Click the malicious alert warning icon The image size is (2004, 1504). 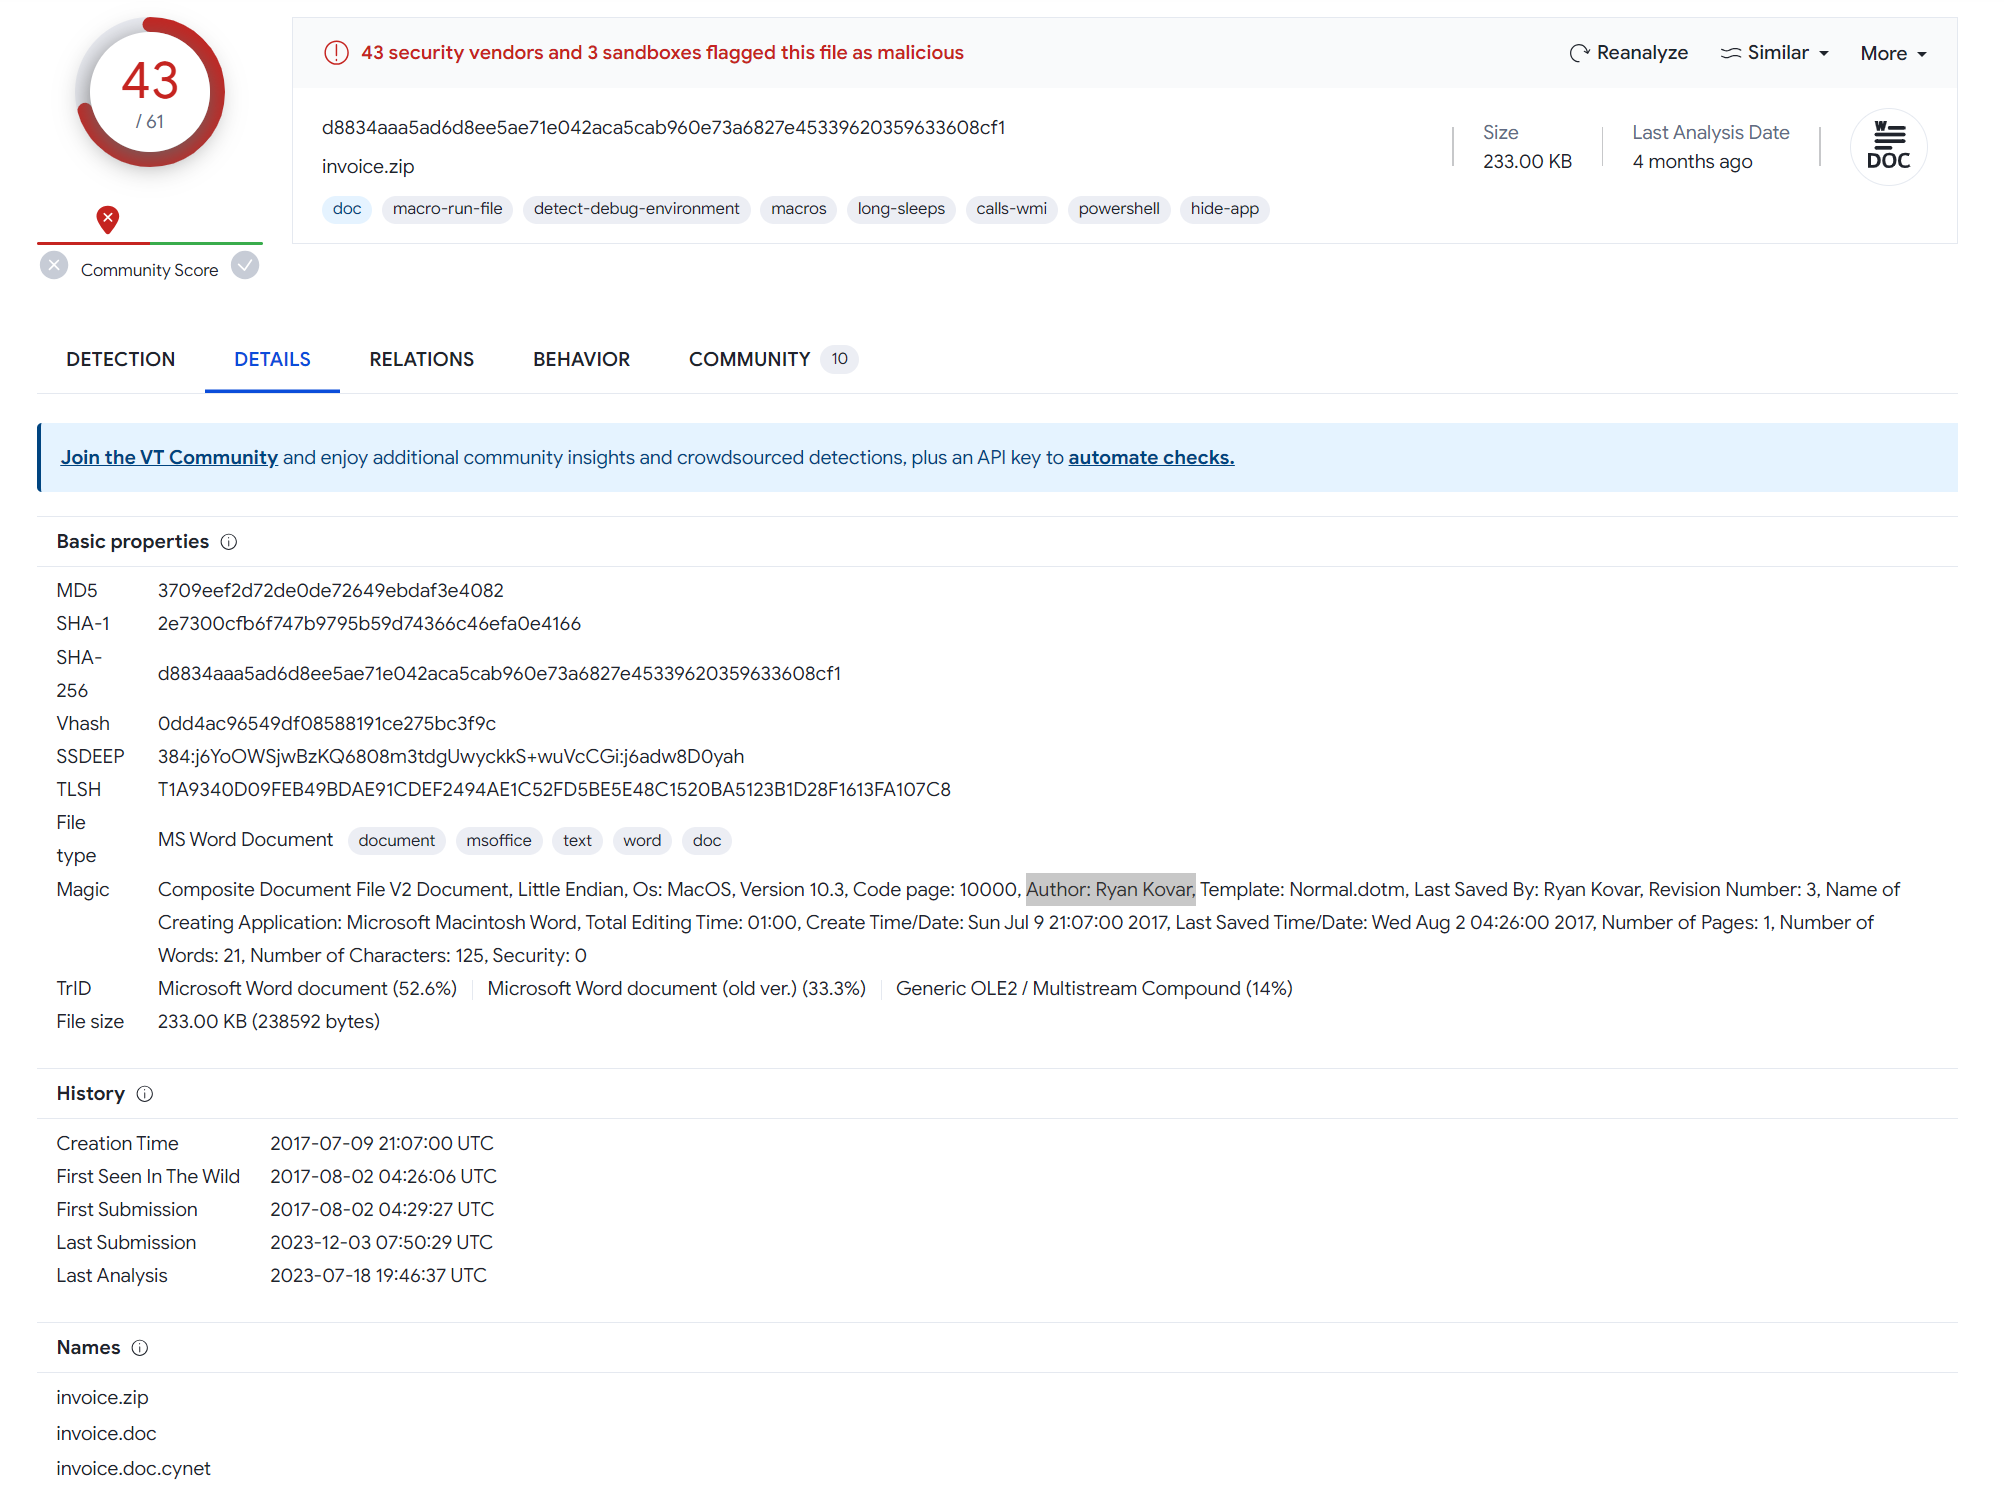pyautogui.click(x=336, y=53)
